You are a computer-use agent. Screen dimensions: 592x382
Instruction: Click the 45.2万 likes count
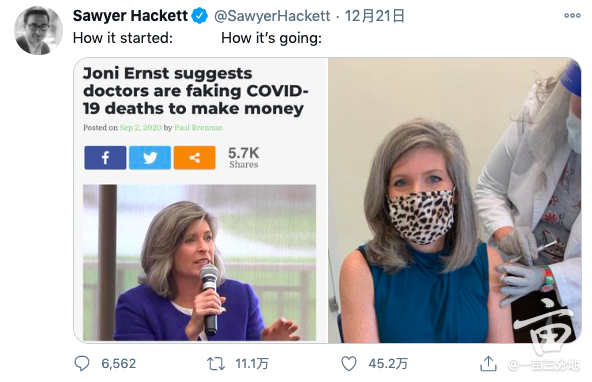[388, 364]
